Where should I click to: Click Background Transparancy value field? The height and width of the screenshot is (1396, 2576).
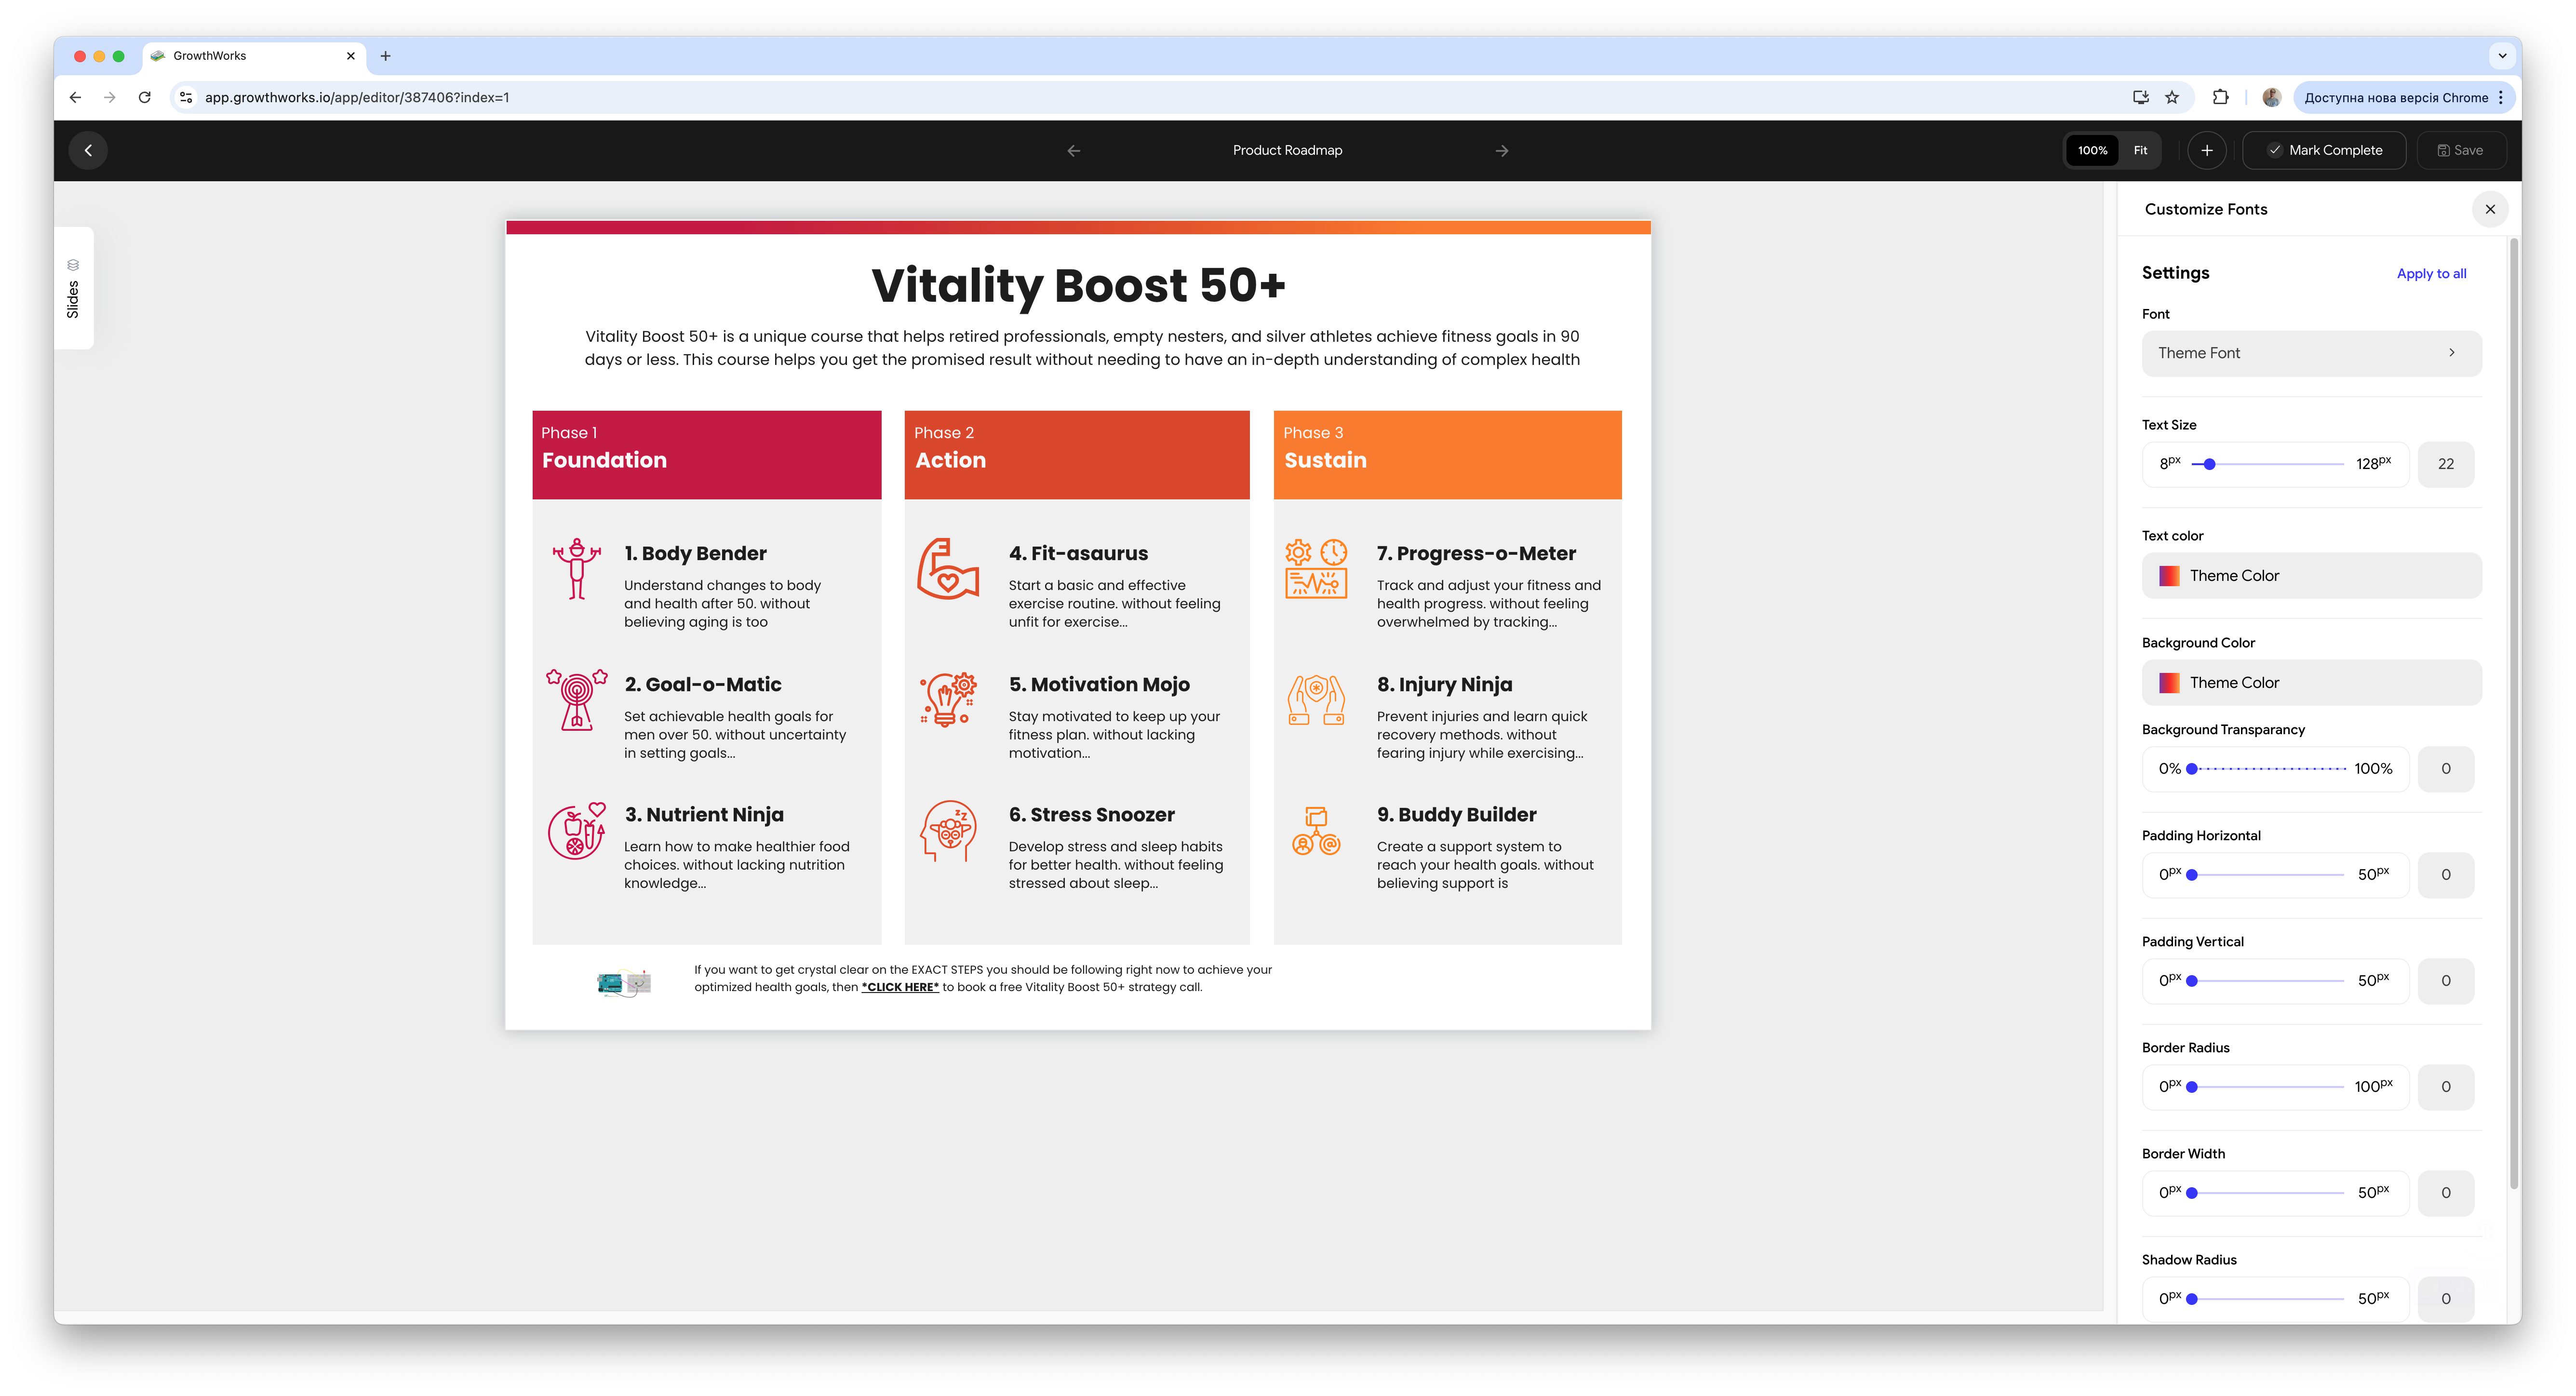(2445, 769)
